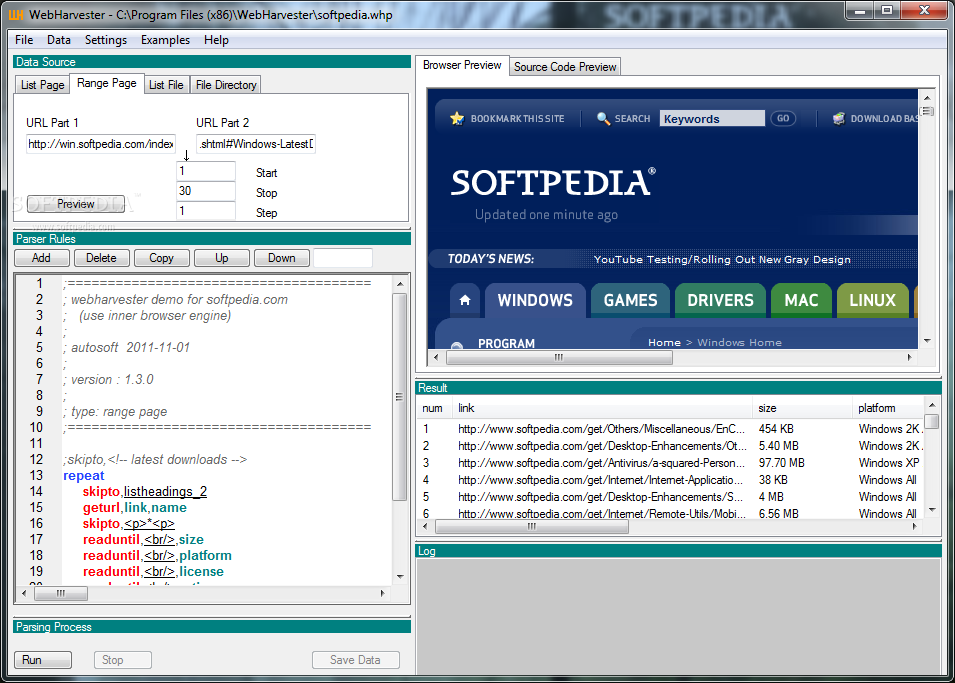955x683 pixels.
Task: Click Result list scroll down arrow
Action: 931,509
